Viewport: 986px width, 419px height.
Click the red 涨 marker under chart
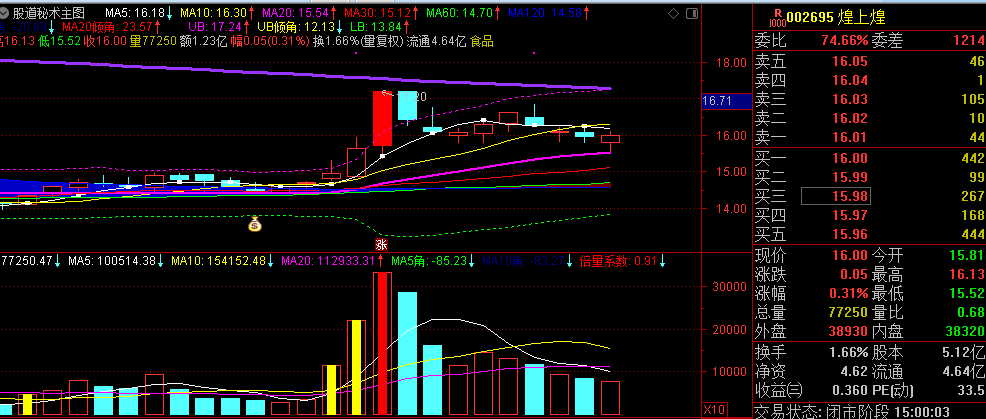[x=381, y=244]
